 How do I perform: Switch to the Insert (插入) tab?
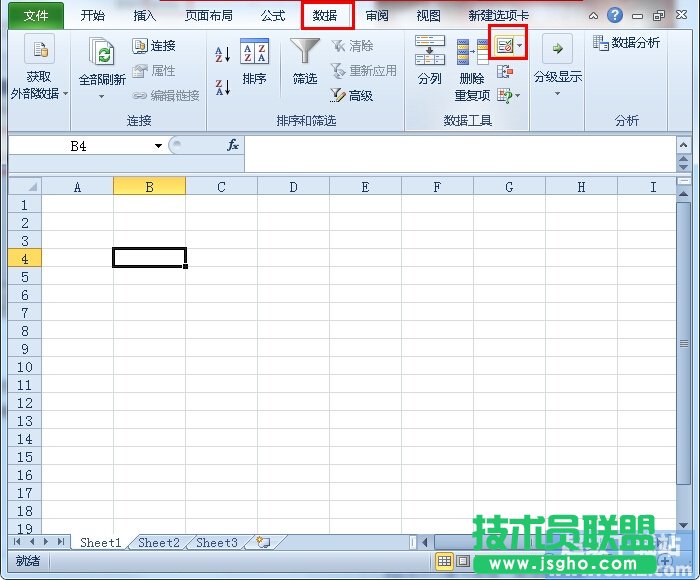pyautogui.click(x=144, y=16)
